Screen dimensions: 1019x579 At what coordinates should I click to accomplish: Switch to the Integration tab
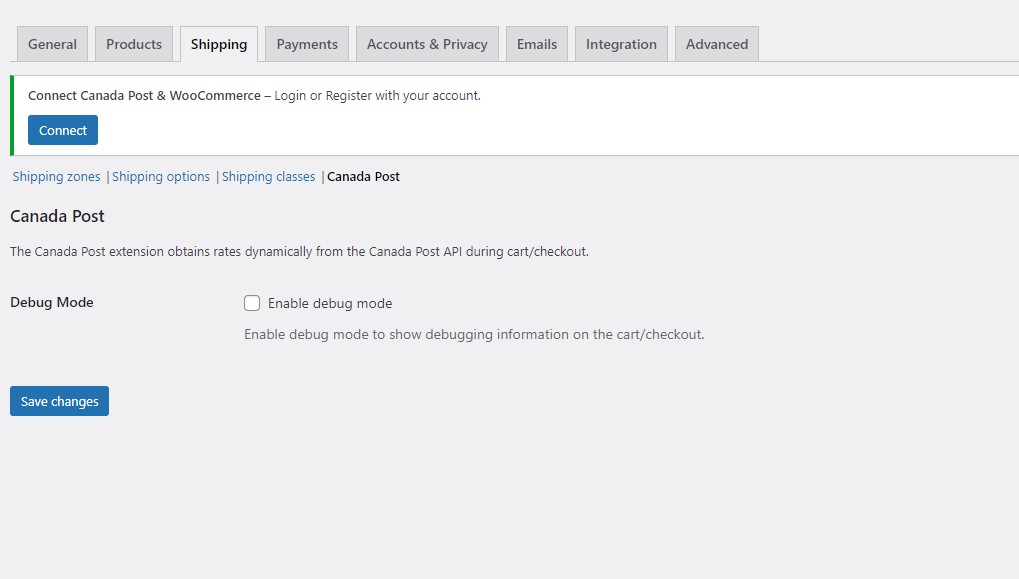point(621,44)
